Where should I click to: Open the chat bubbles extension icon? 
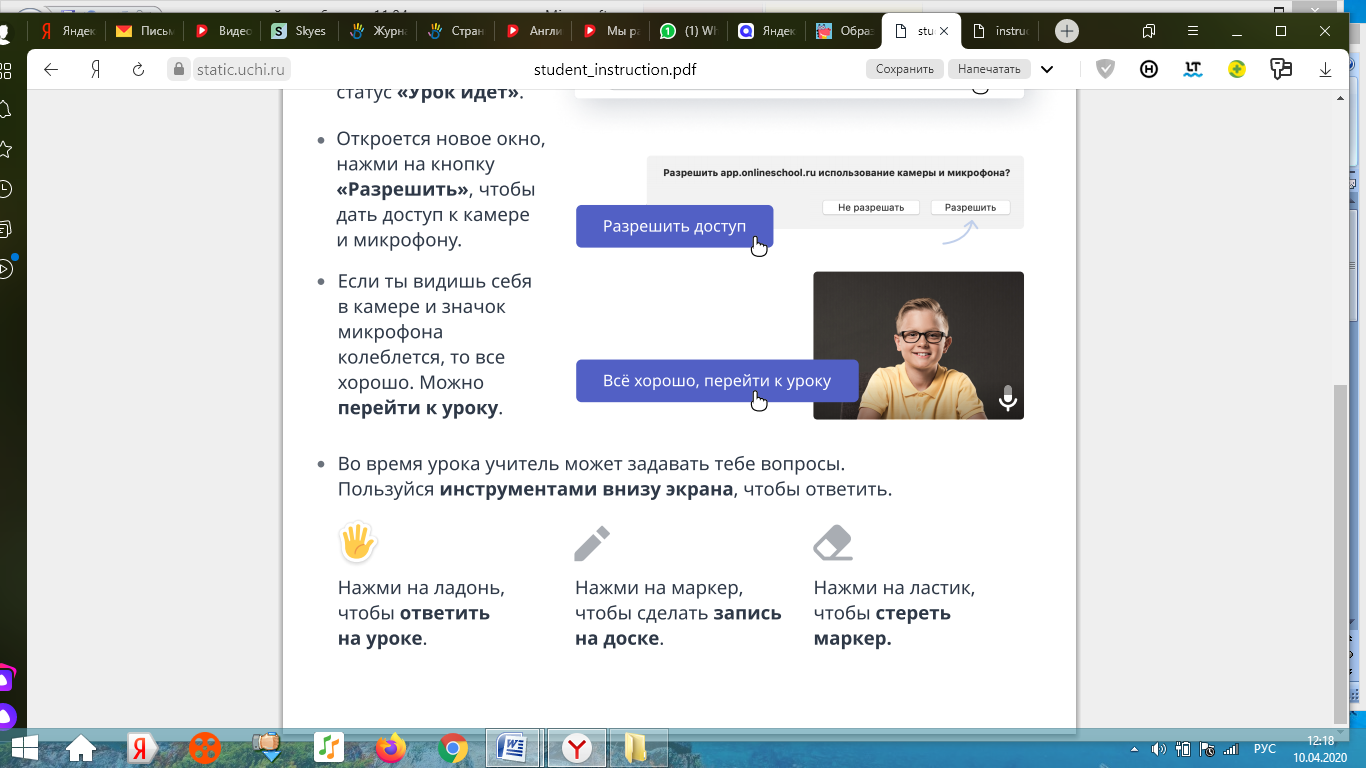coord(1281,70)
